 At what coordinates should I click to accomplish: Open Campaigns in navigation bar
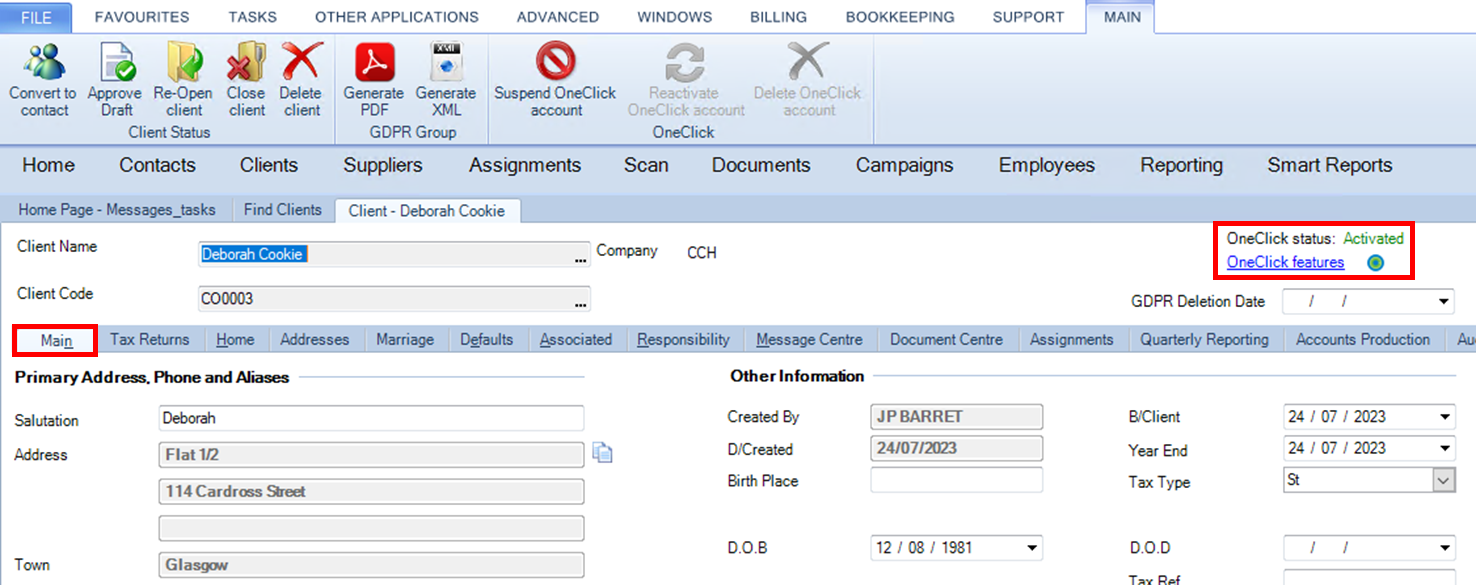[904, 165]
